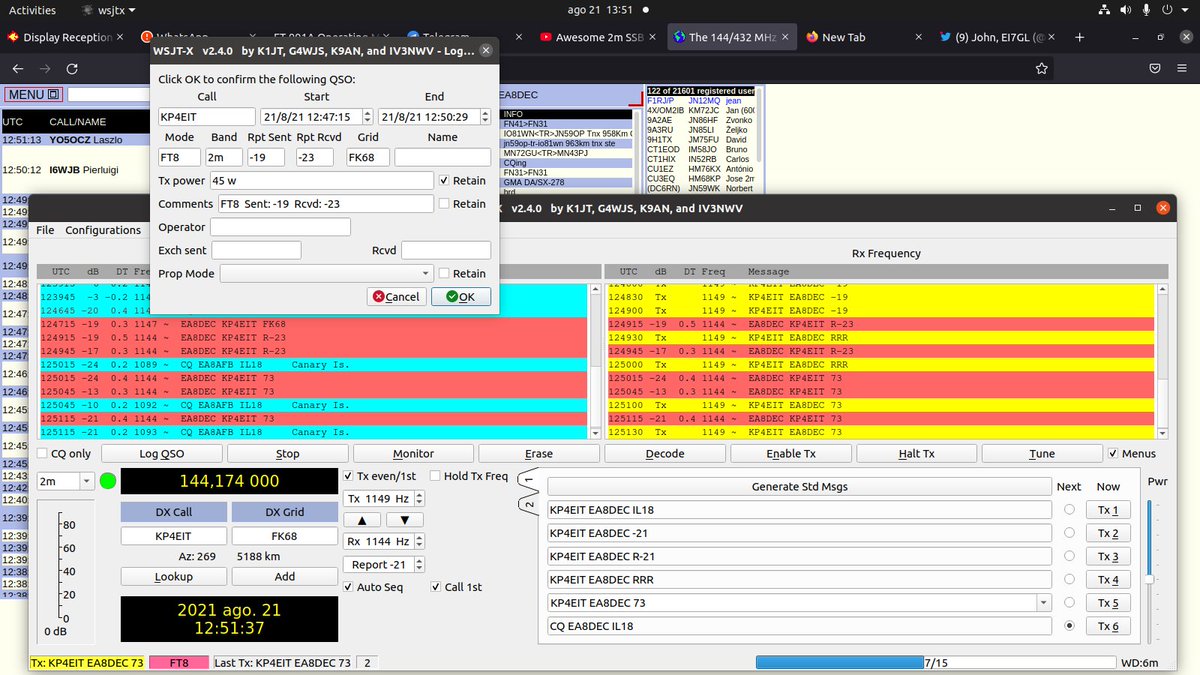Enable Hold Tx Freq checkbox
Image resolution: width=1200 pixels, height=675 pixels.
[x=434, y=476]
